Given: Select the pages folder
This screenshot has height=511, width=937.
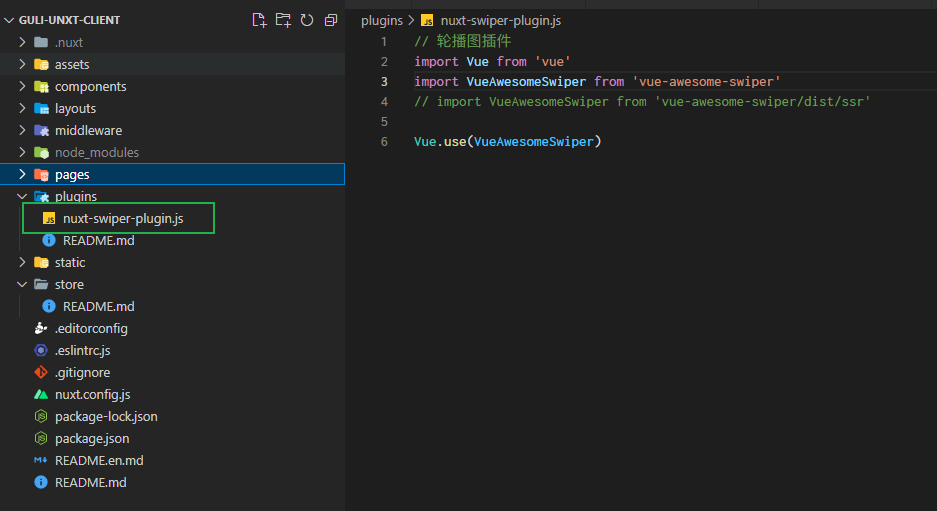Looking at the screenshot, I should [x=72, y=174].
